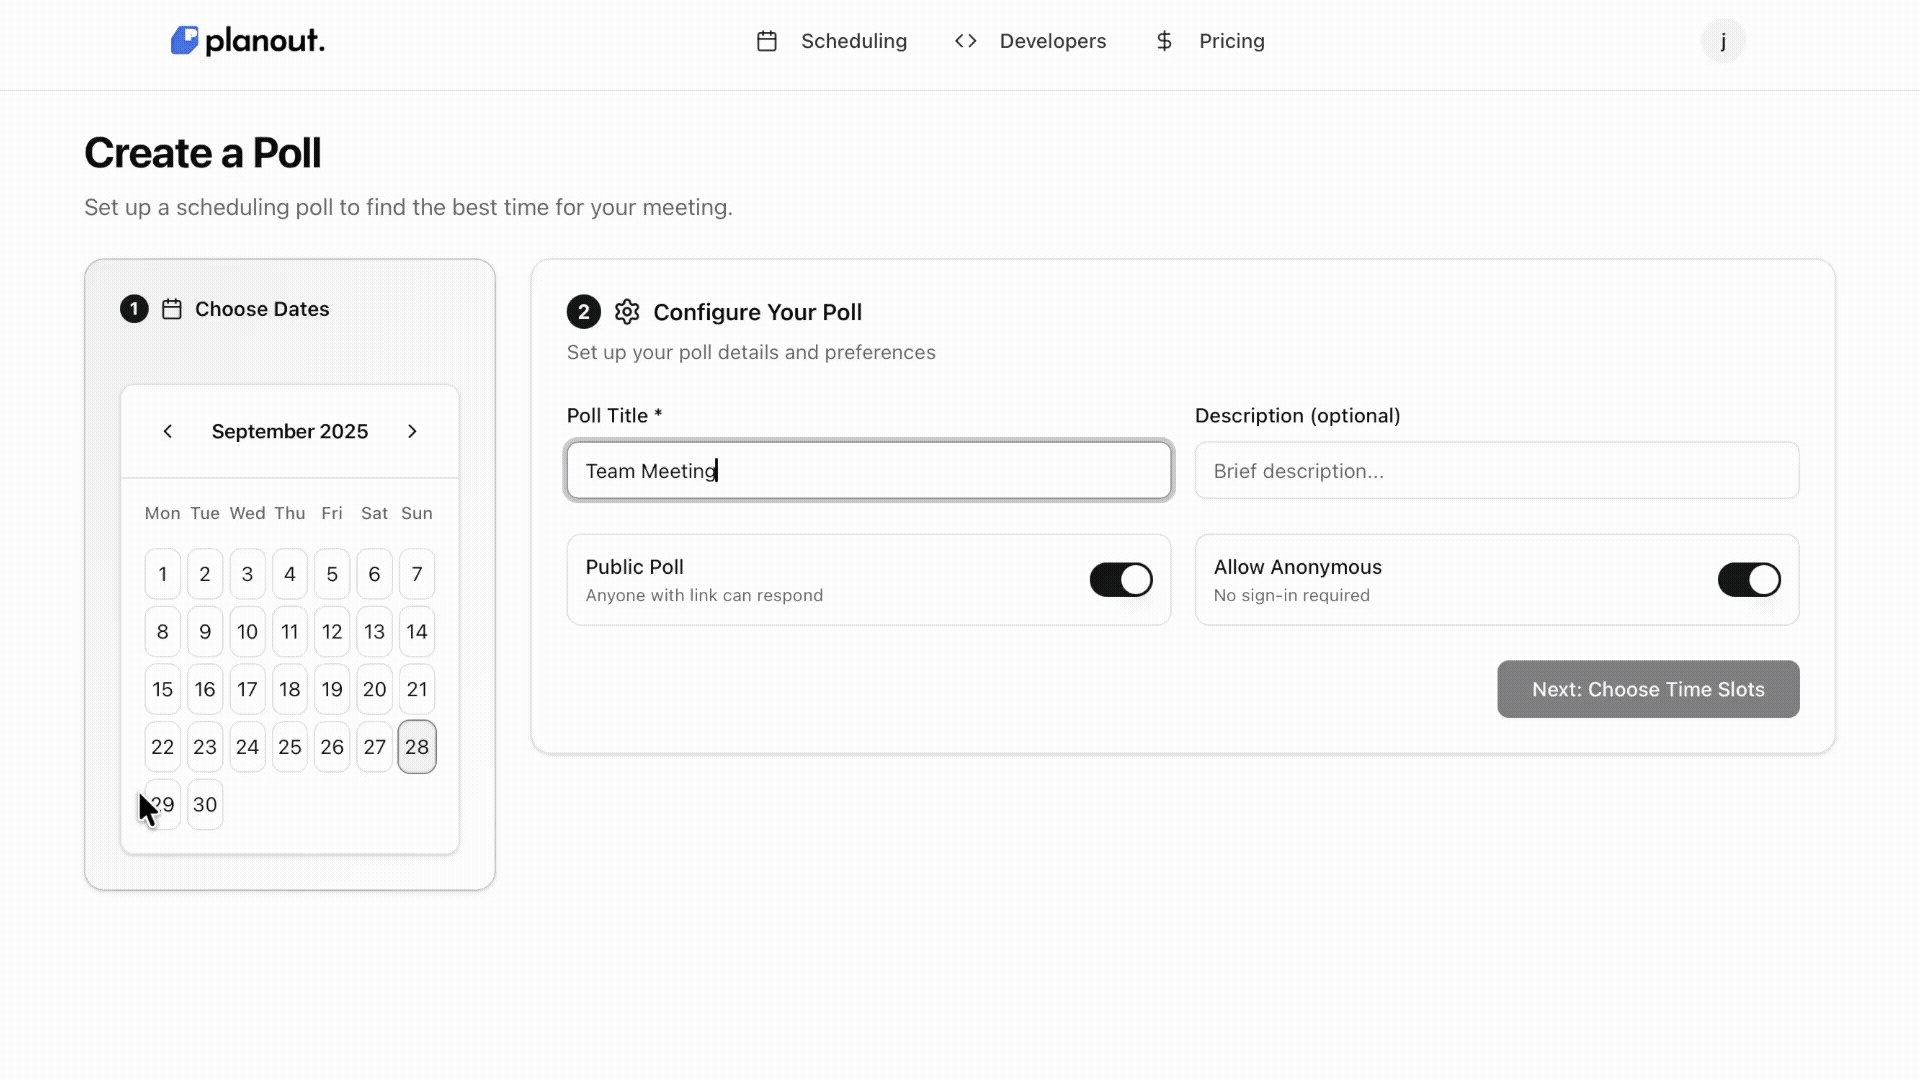Navigate to the Developers page

tap(1052, 41)
